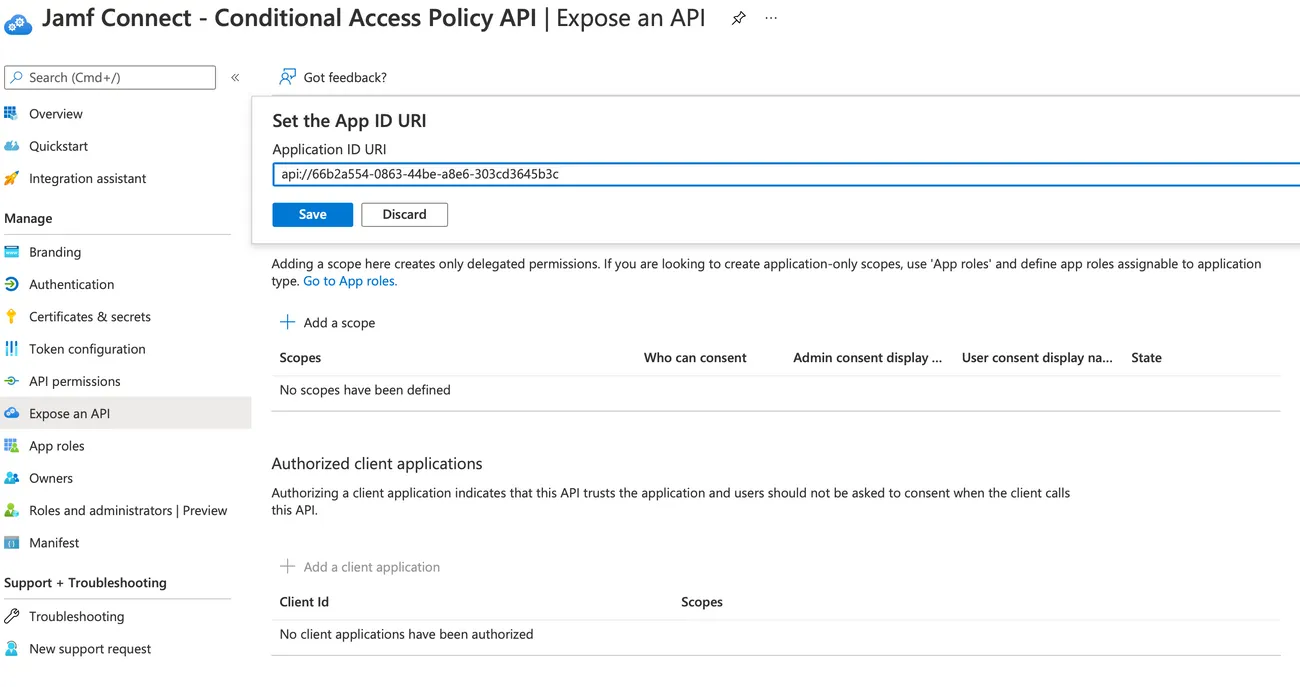1300x687 pixels.
Task: Sort by the Scopes column header
Action: click(300, 357)
